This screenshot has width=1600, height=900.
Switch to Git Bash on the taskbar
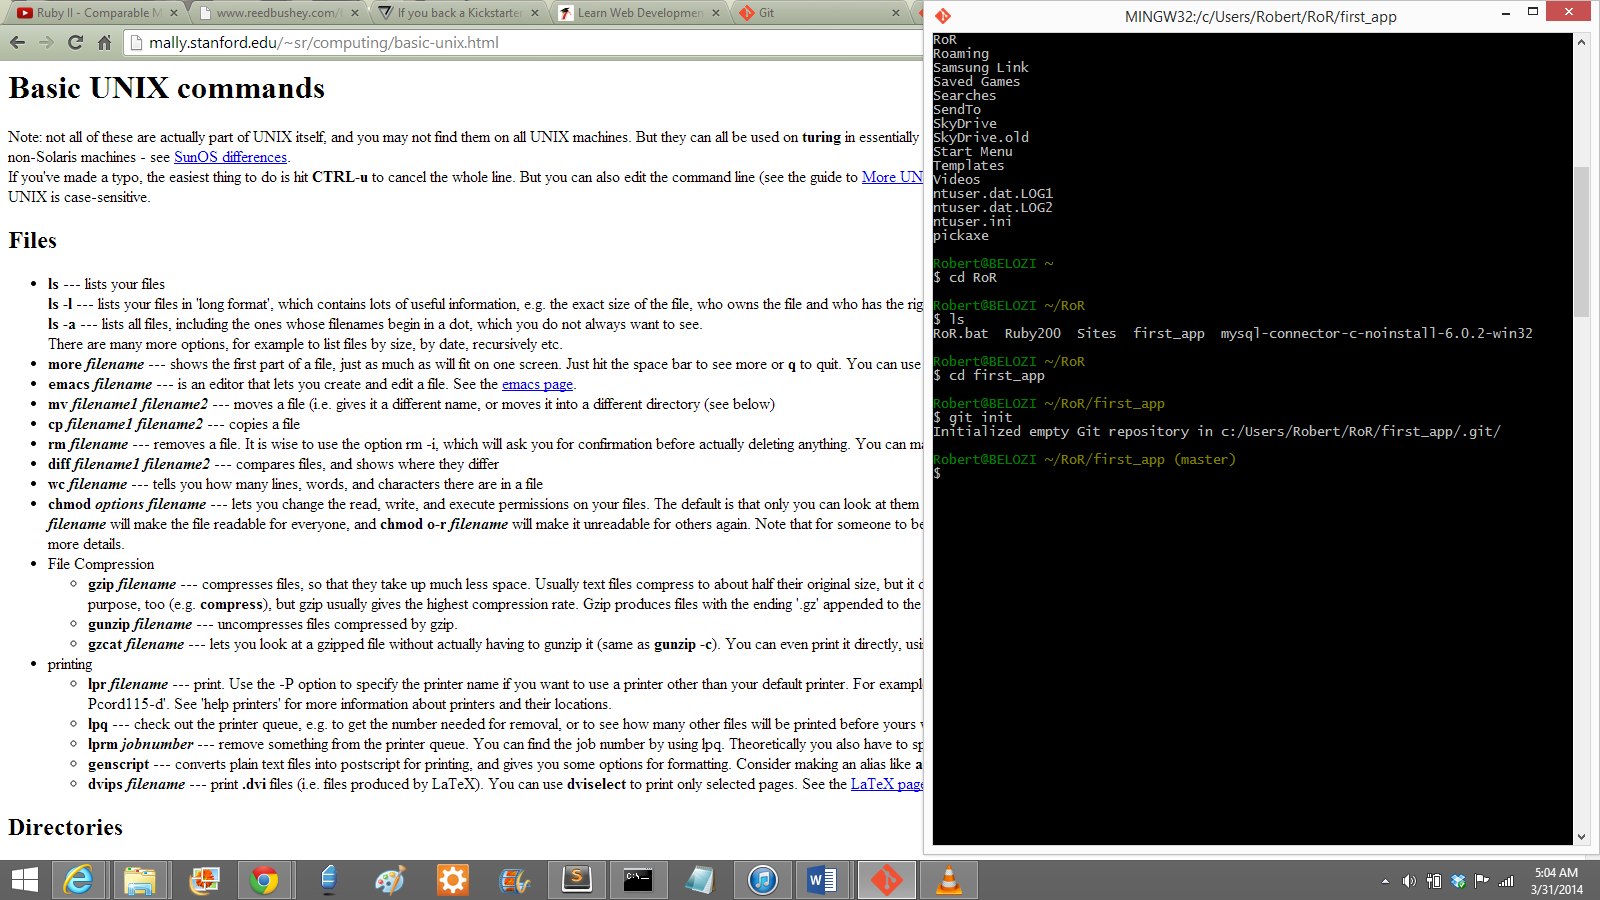pyautogui.click(x=886, y=880)
